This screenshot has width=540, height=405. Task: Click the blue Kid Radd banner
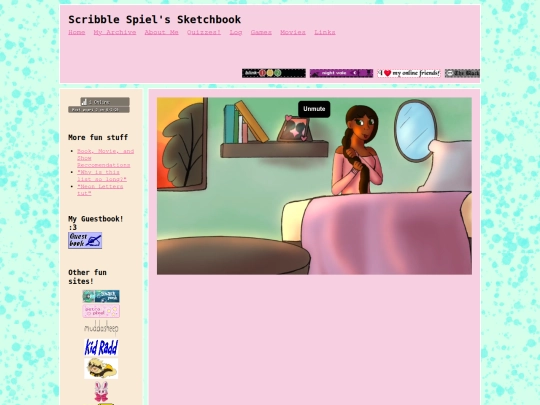[x=101, y=347]
